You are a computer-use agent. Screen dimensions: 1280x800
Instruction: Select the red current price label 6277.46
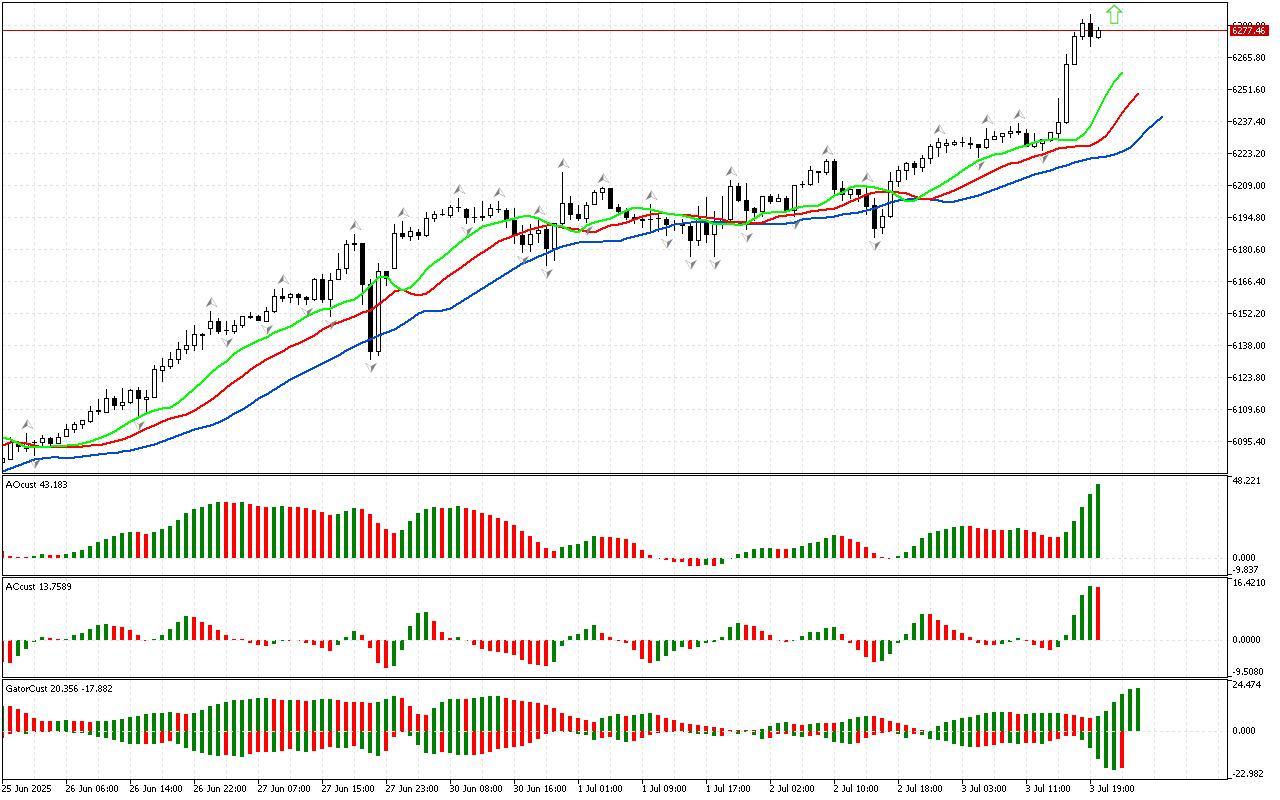(1248, 31)
